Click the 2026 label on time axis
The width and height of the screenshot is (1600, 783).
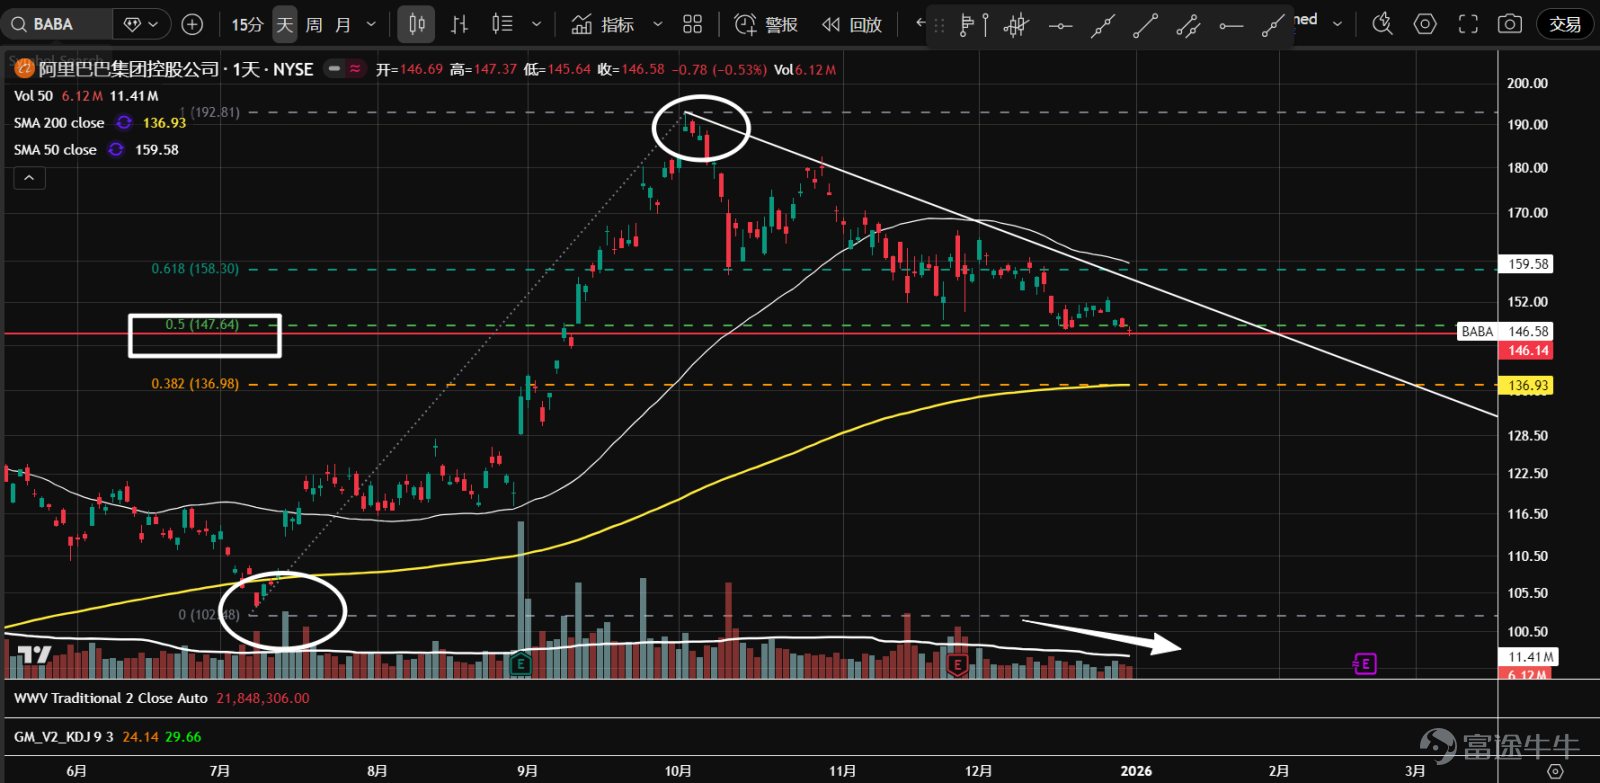[1136, 771]
